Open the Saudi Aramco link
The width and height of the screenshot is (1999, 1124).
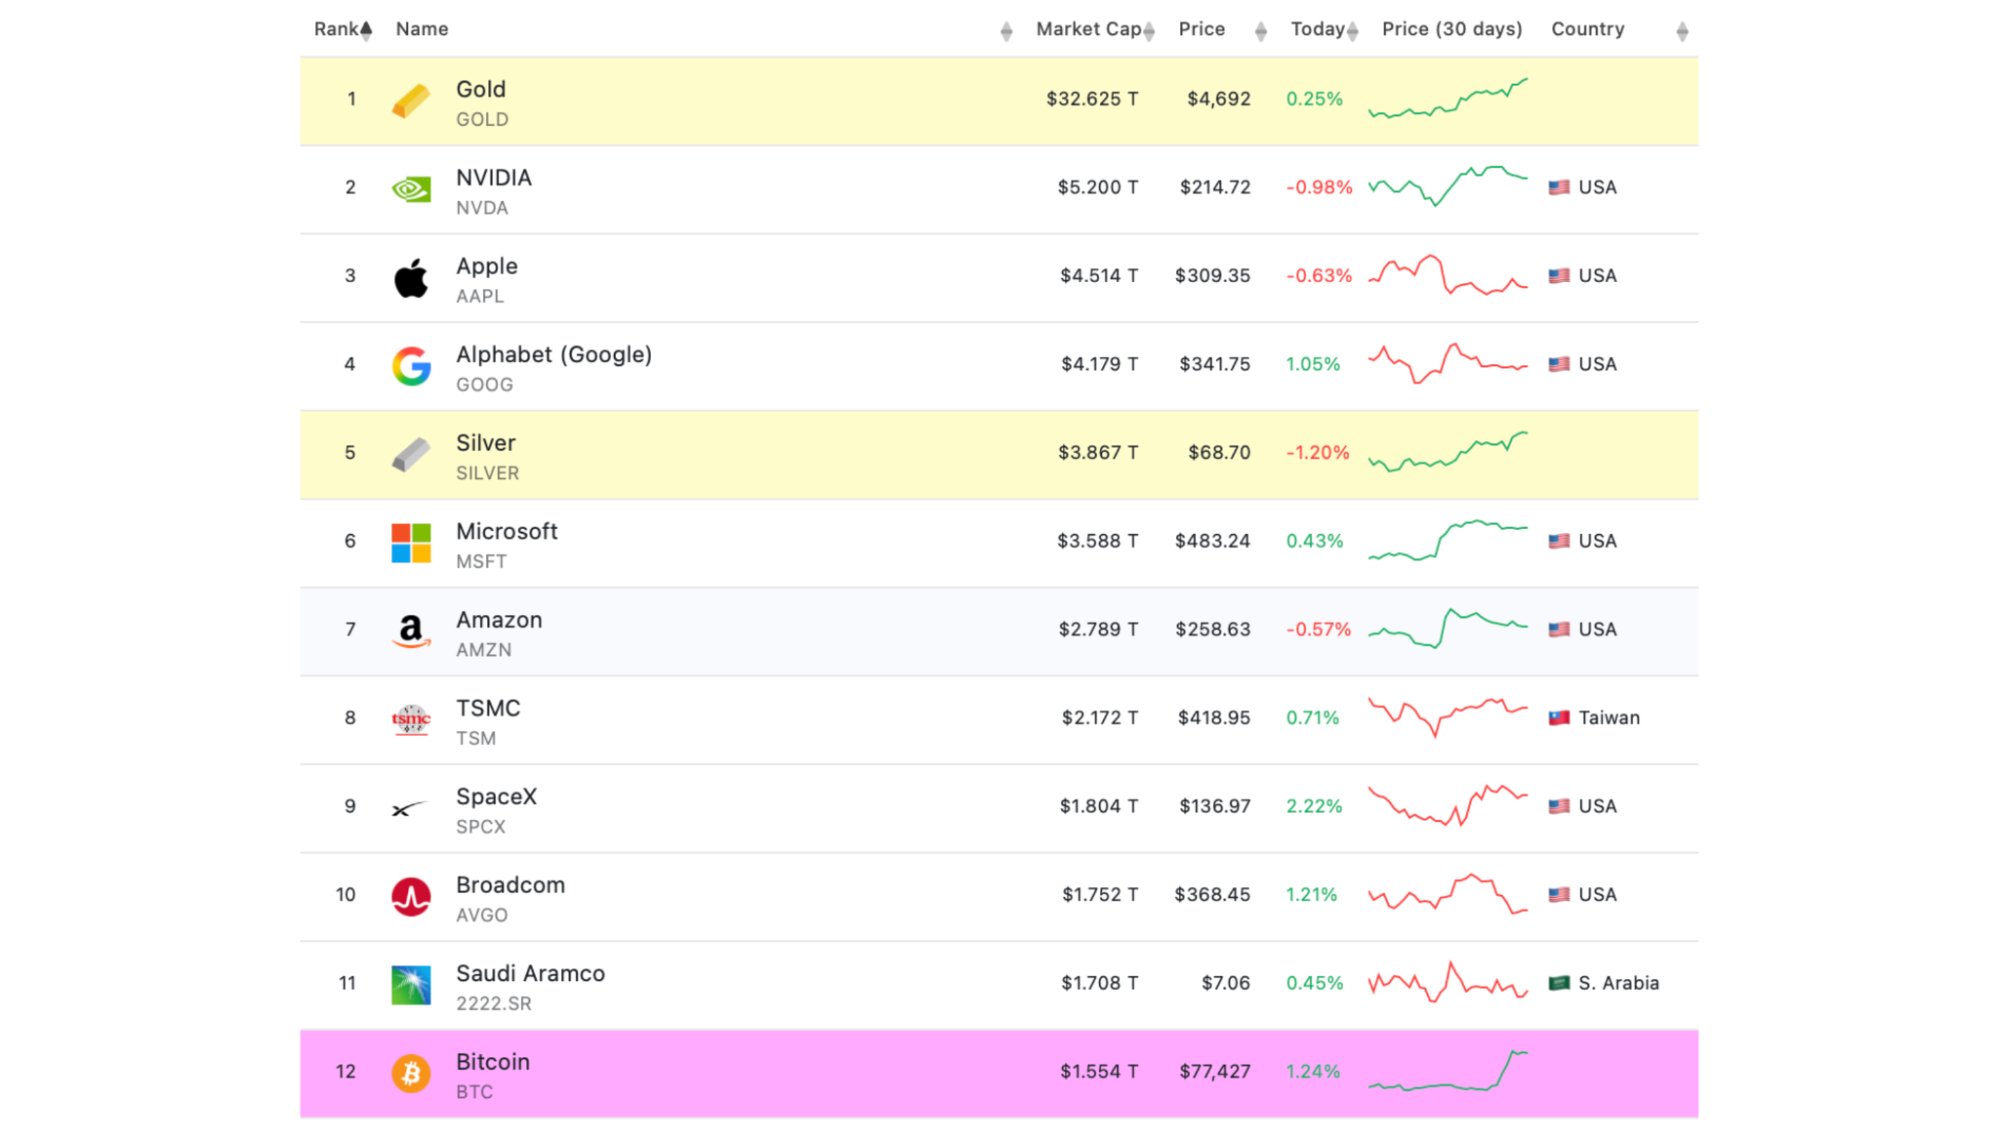click(x=530, y=974)
